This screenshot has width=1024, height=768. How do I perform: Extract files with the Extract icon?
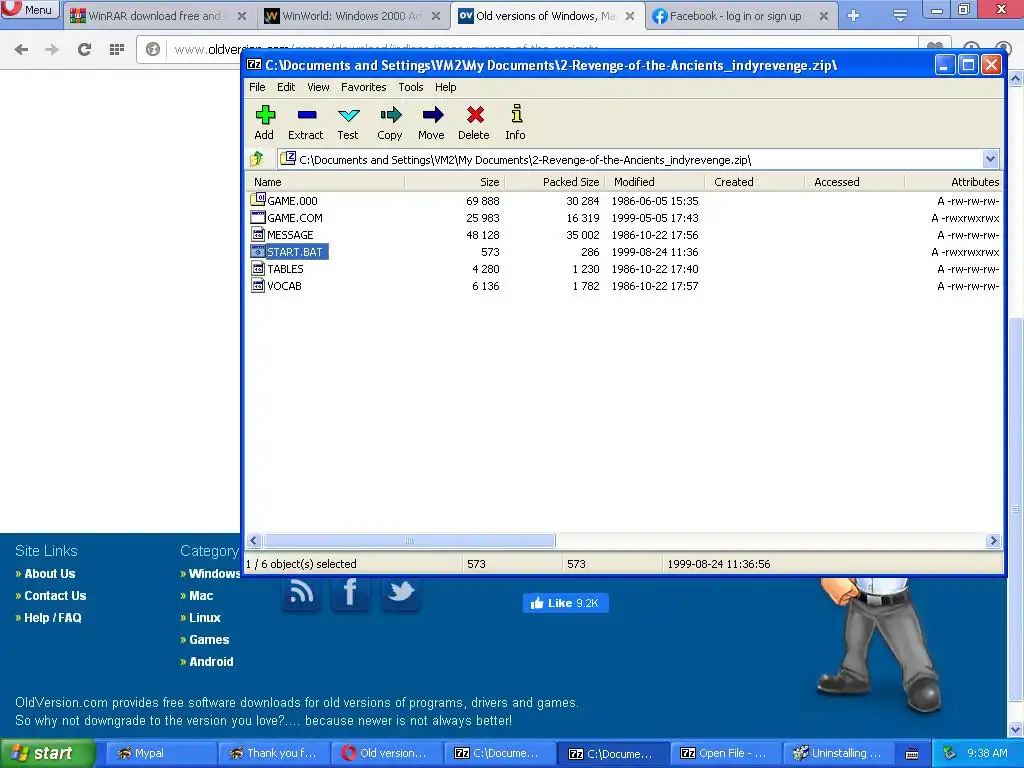(306, 116)
